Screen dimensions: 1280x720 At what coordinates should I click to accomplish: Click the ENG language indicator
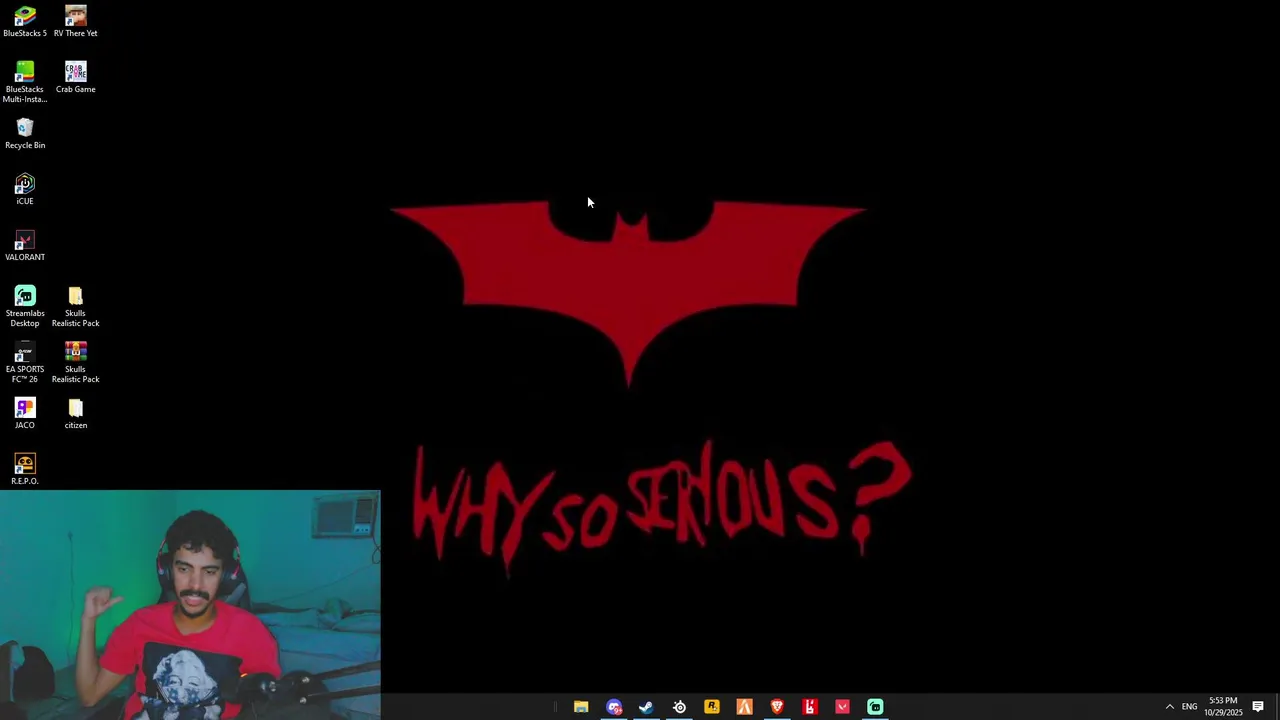pyautogui.click(x=1189, y=707)
